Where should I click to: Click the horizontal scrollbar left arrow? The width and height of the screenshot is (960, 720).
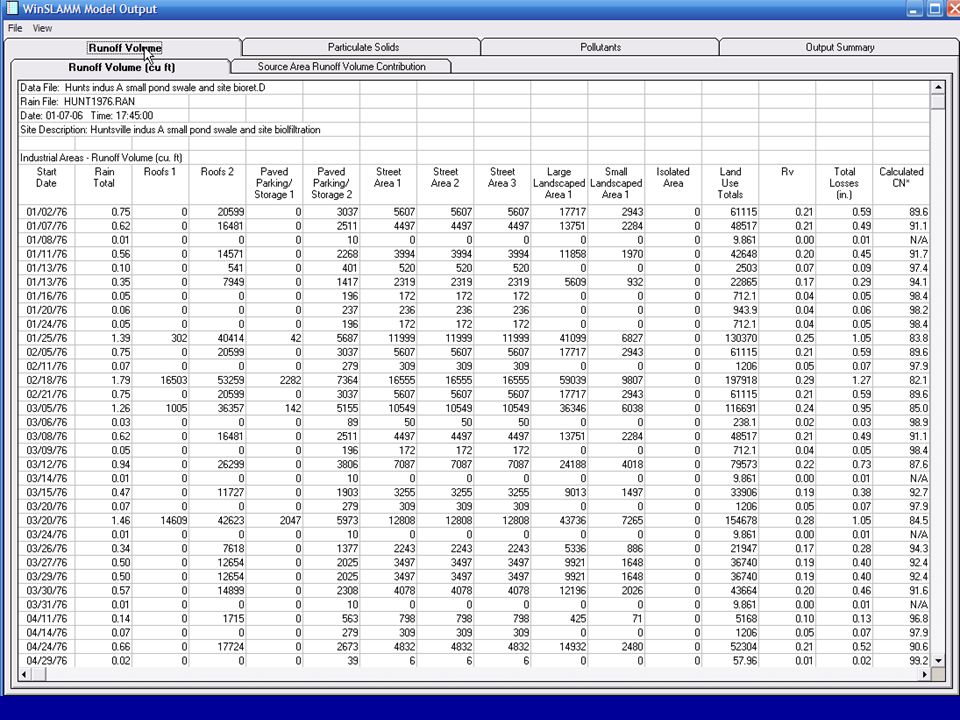24,674
